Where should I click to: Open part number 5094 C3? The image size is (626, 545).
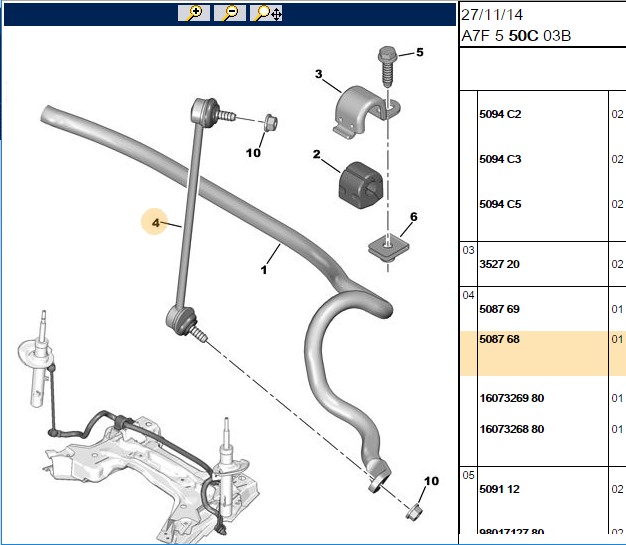coord(500,159)
